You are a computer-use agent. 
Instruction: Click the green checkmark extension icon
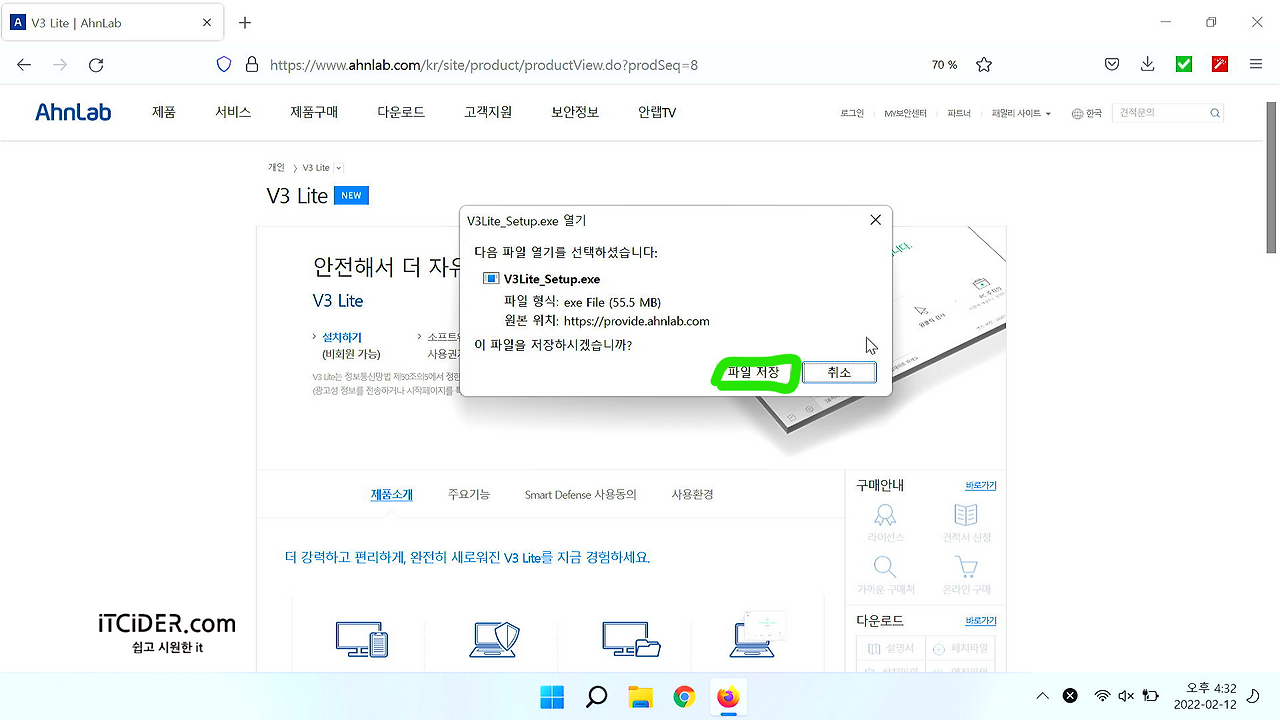1183,64
